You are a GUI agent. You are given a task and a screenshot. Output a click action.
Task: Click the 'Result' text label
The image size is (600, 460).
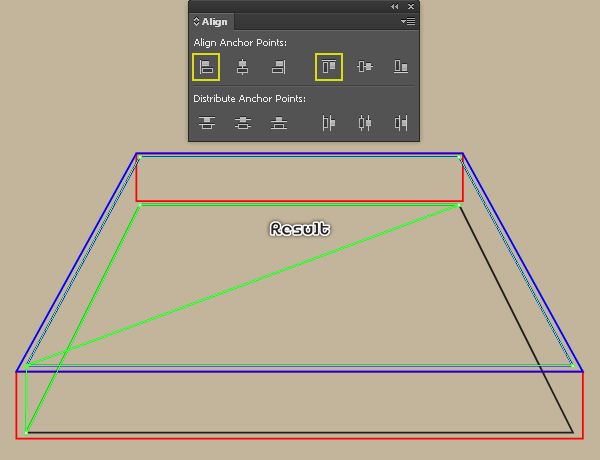(x=300, y=229)
